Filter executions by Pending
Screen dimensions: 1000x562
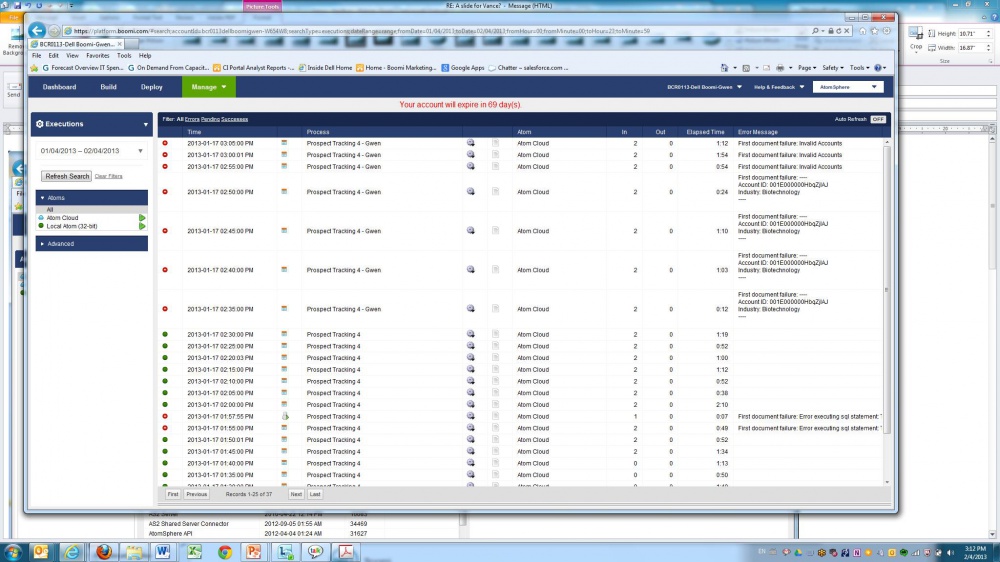tap(210, 119)
